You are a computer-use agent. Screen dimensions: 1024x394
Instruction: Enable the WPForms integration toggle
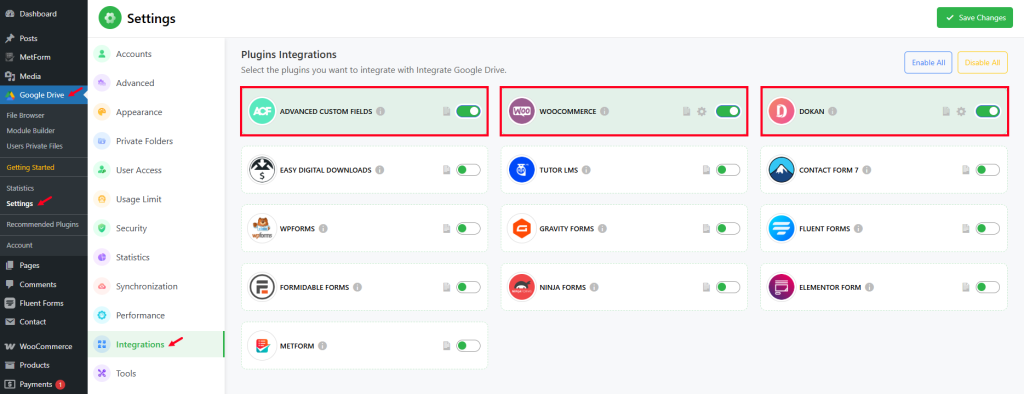(468, 229)
